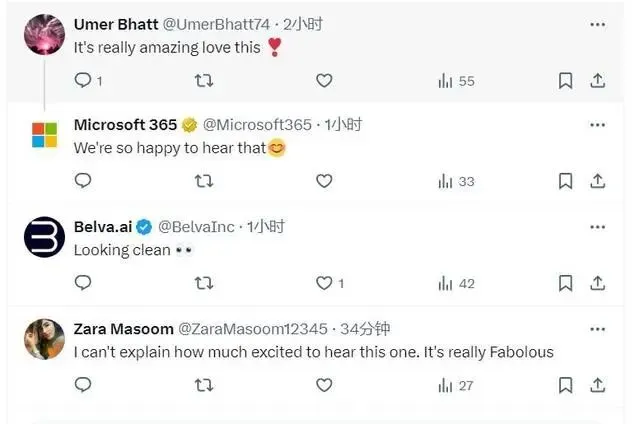640x424 pixels.
Task: Click the Microsoft 365 logo avatar
Action: tap(44, 135)
